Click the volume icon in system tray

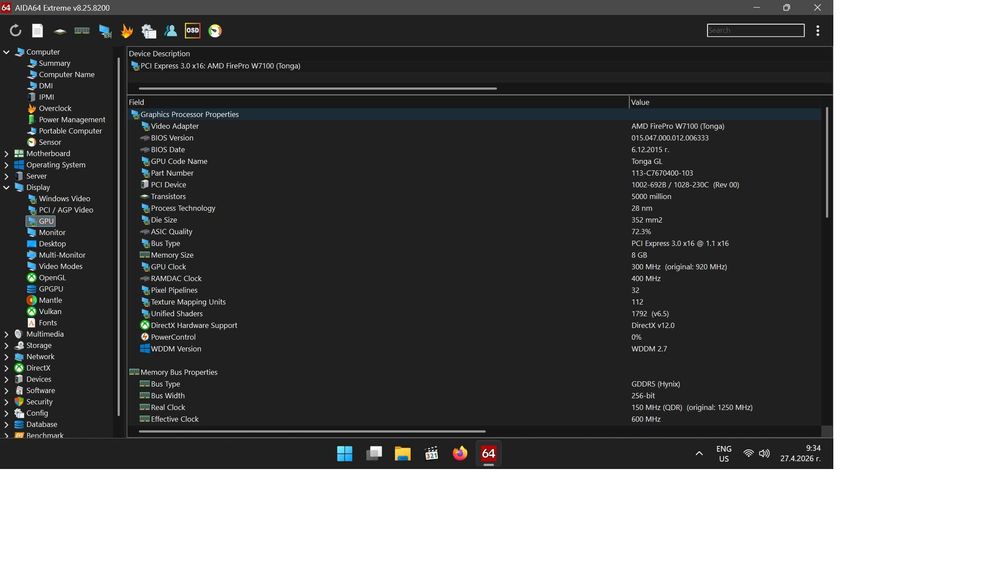coord(764,453)
